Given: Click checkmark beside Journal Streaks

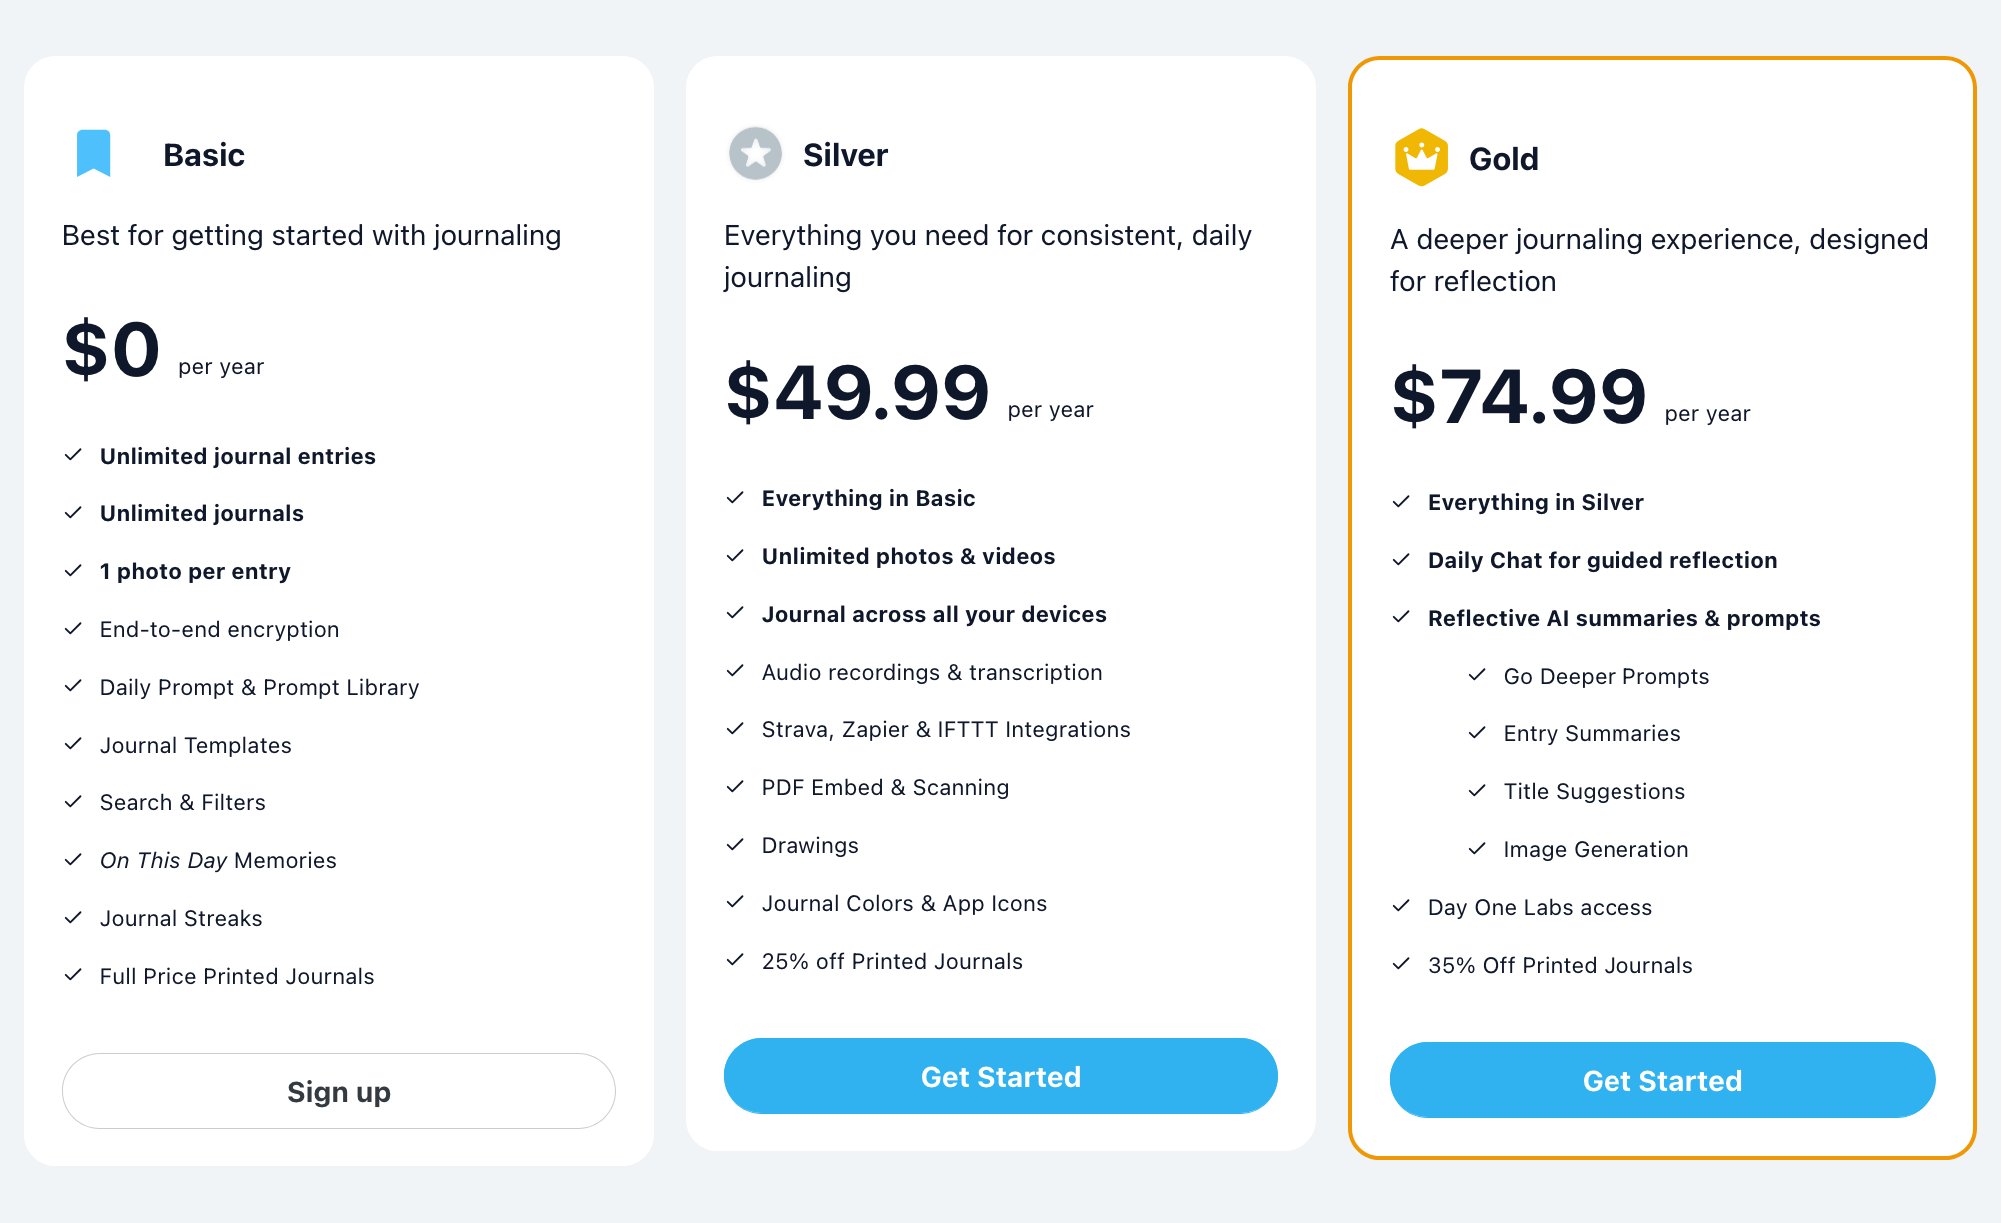Looking at the screenshot, I should click(73, 918).
